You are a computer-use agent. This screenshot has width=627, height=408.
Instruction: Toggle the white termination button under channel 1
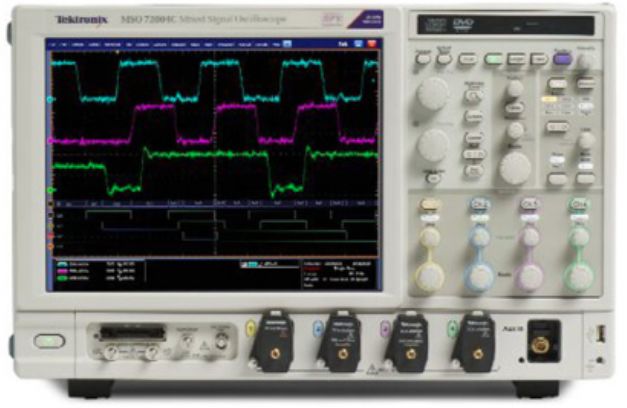click(429, 218)
